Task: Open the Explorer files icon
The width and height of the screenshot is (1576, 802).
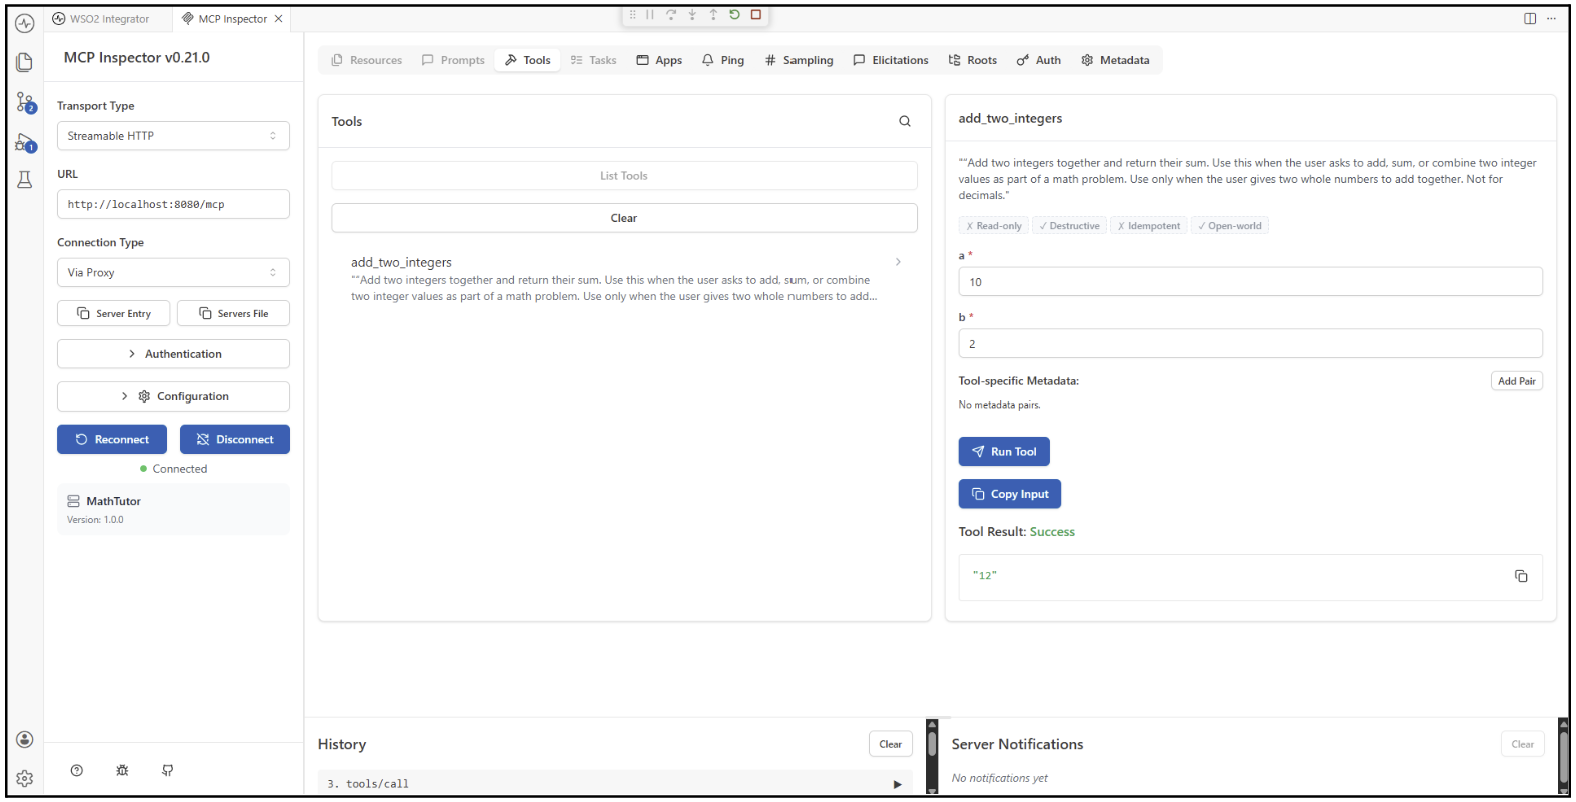Action: [25, 62]
